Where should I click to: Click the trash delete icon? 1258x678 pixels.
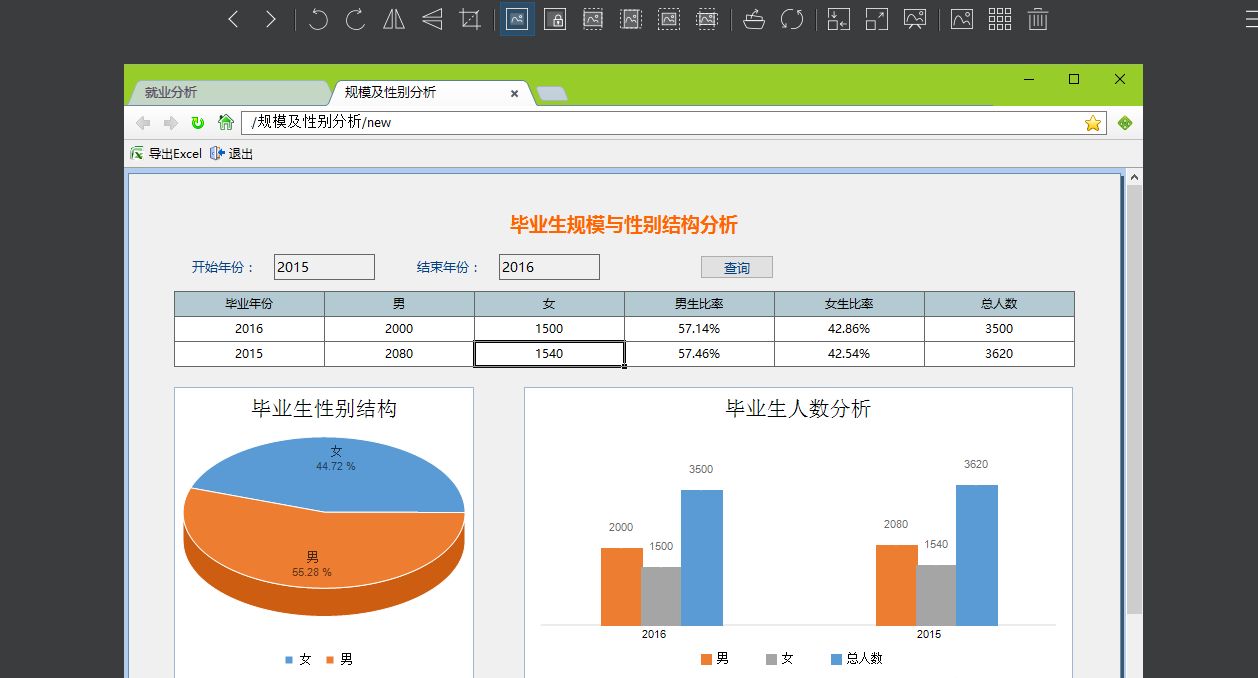coord(1038,19)
